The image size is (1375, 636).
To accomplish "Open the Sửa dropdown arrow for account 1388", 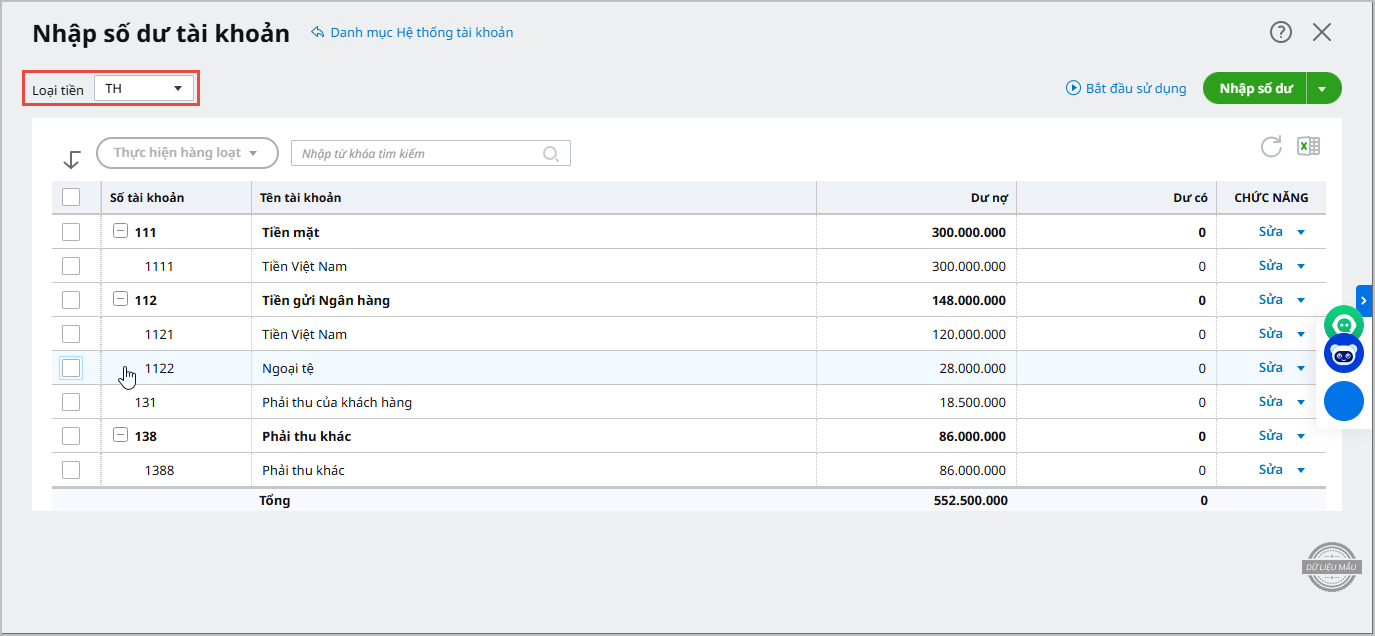I will point(1301,470).
